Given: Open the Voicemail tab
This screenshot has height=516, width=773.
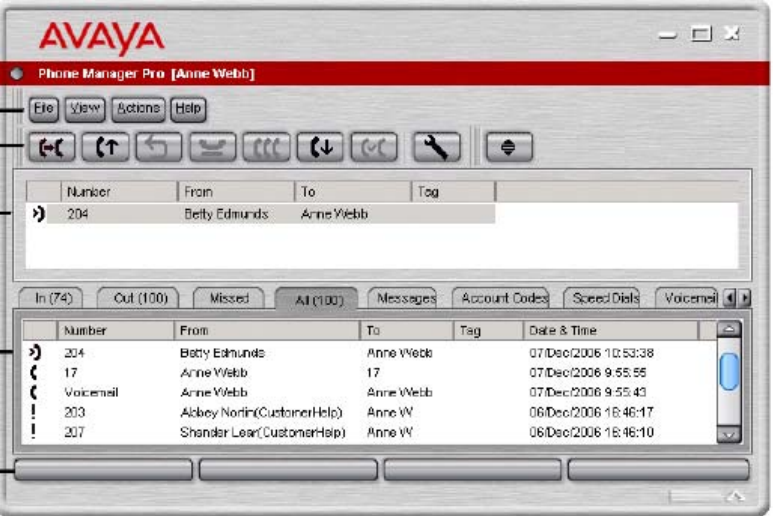Looking at the screenshot, I should coord(687,298).
